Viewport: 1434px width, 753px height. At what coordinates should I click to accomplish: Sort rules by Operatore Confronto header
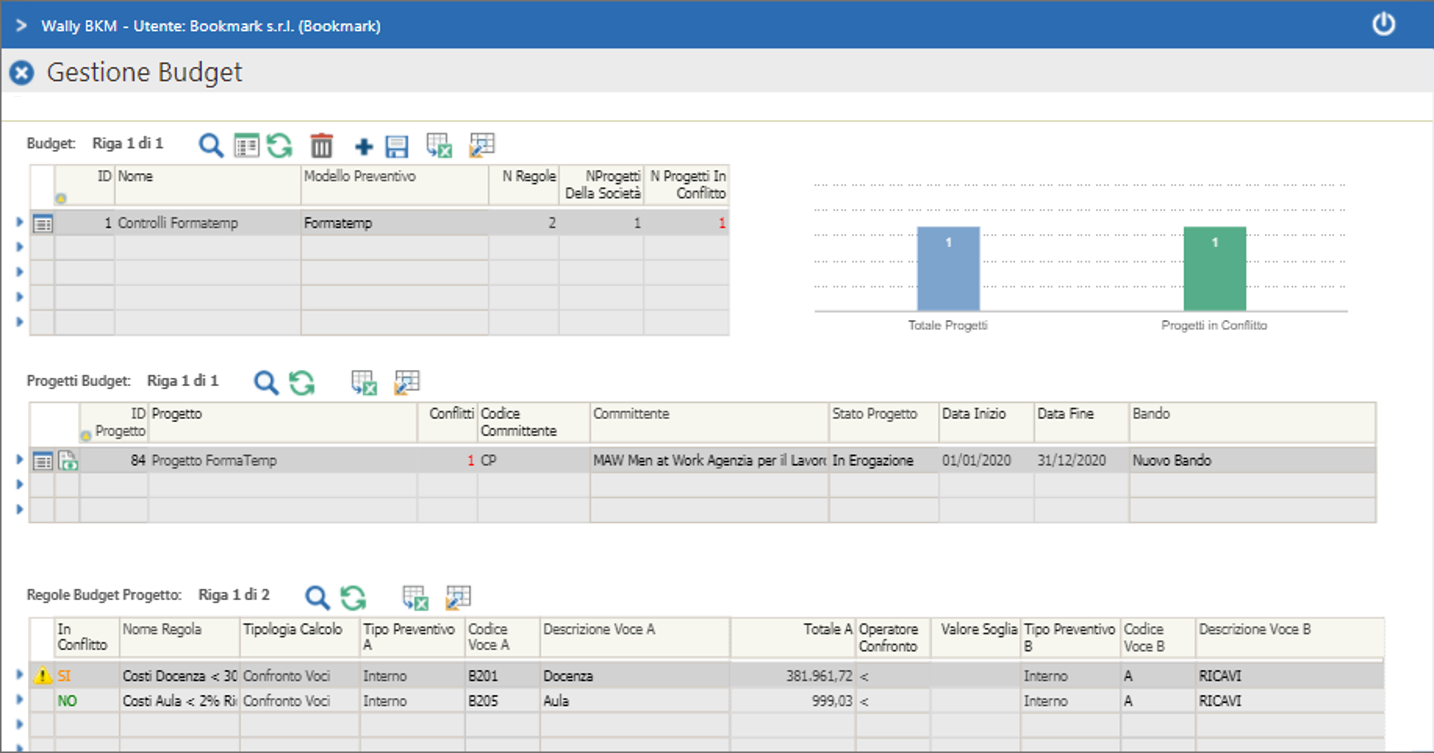coord(893,637)
